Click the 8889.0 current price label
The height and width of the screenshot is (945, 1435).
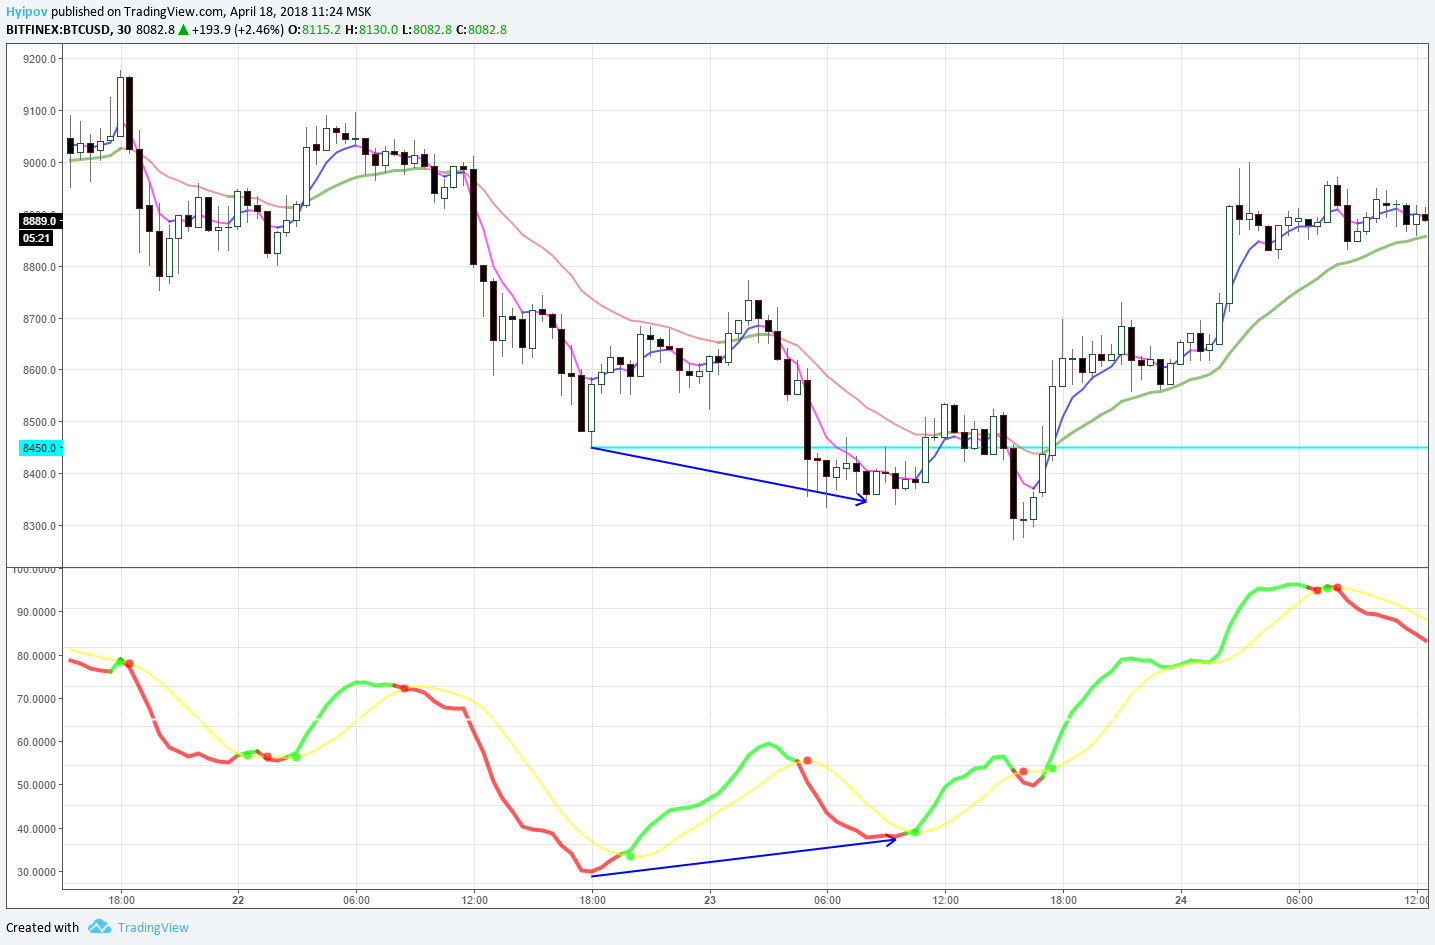[x=40, y=221]
